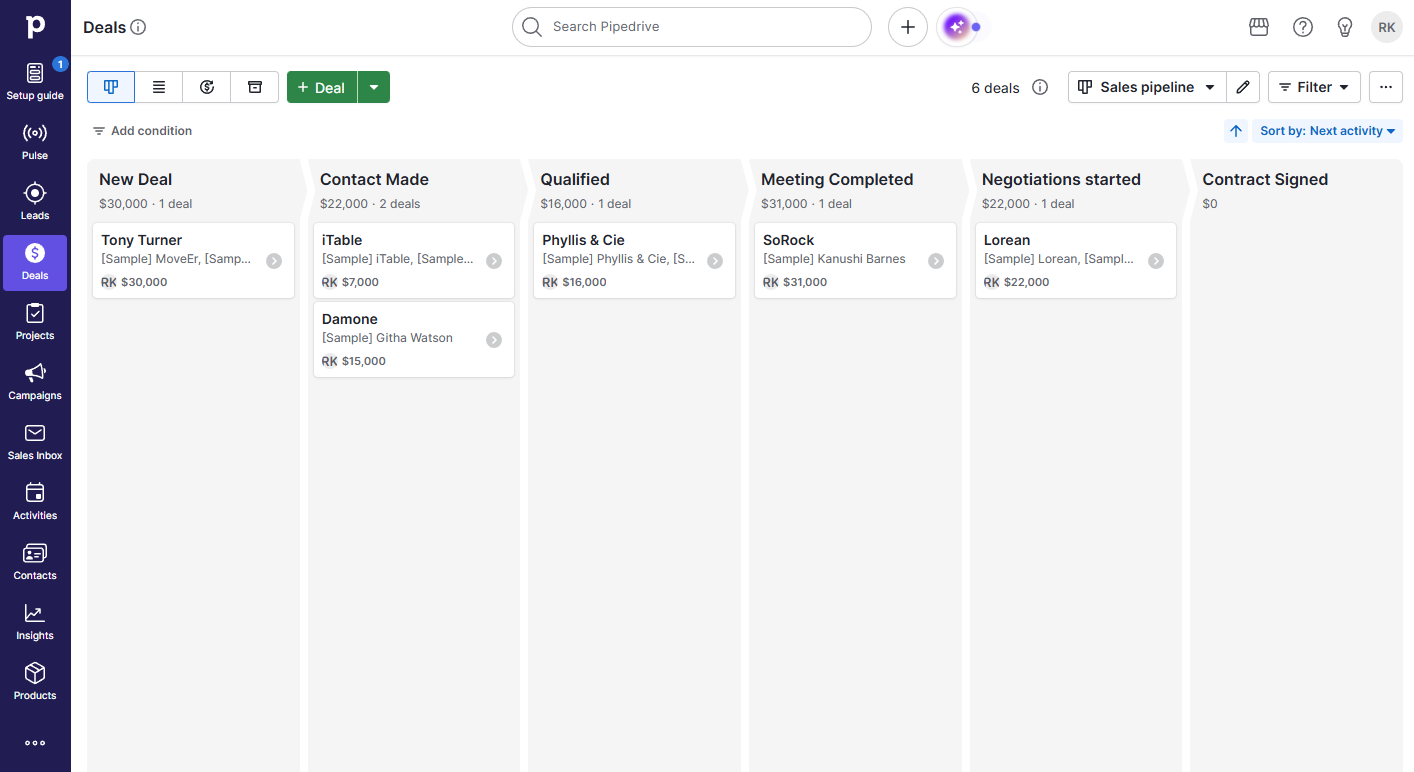Open the lightbulb tips icon
The image size is (1414, 772).
[1345, 27]
